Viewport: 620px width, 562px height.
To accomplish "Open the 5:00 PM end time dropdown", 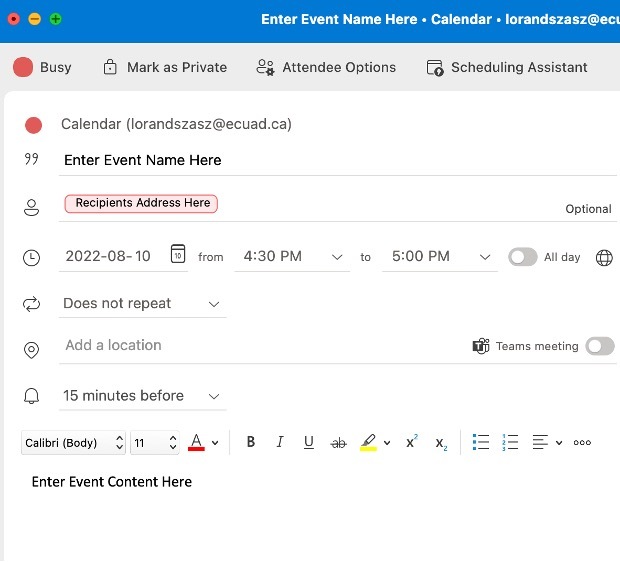I will coord(440,257).
